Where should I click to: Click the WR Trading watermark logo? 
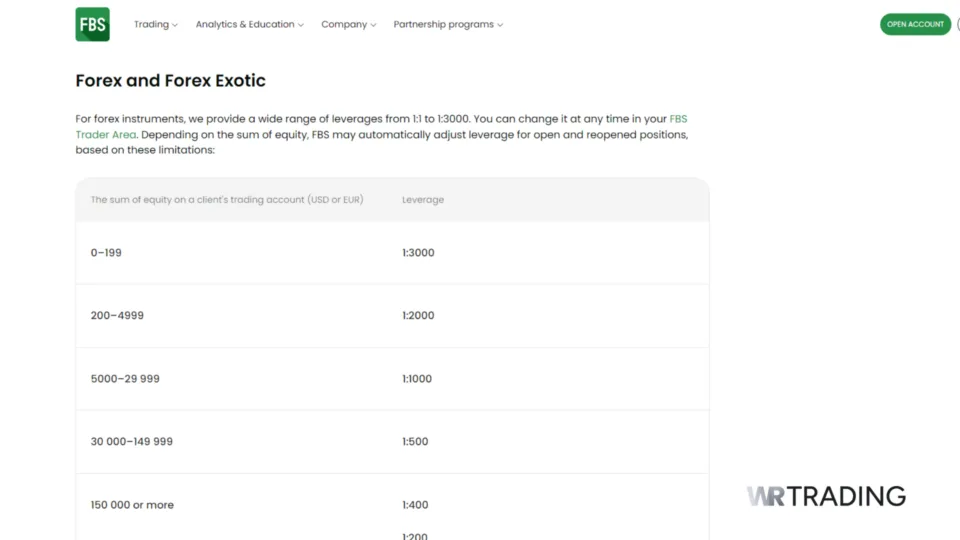(x=825, y=496)
